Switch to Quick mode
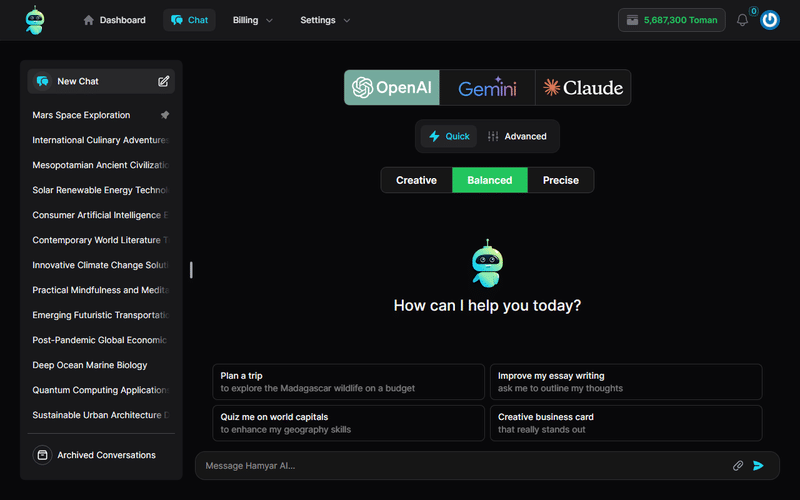 pyautogui.click(x=449, y=136)
